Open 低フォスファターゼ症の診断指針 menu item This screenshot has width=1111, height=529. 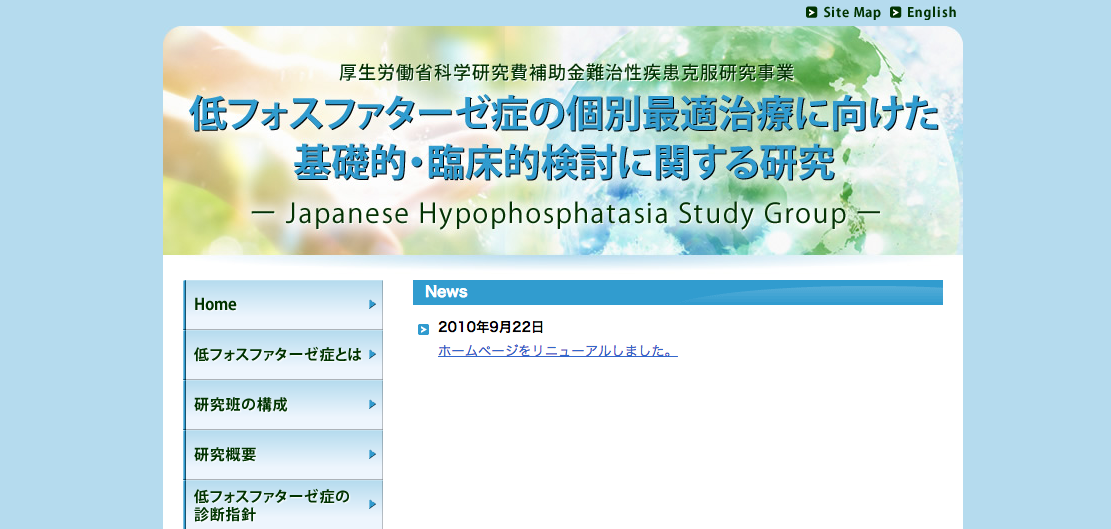[x=283, y=505]
